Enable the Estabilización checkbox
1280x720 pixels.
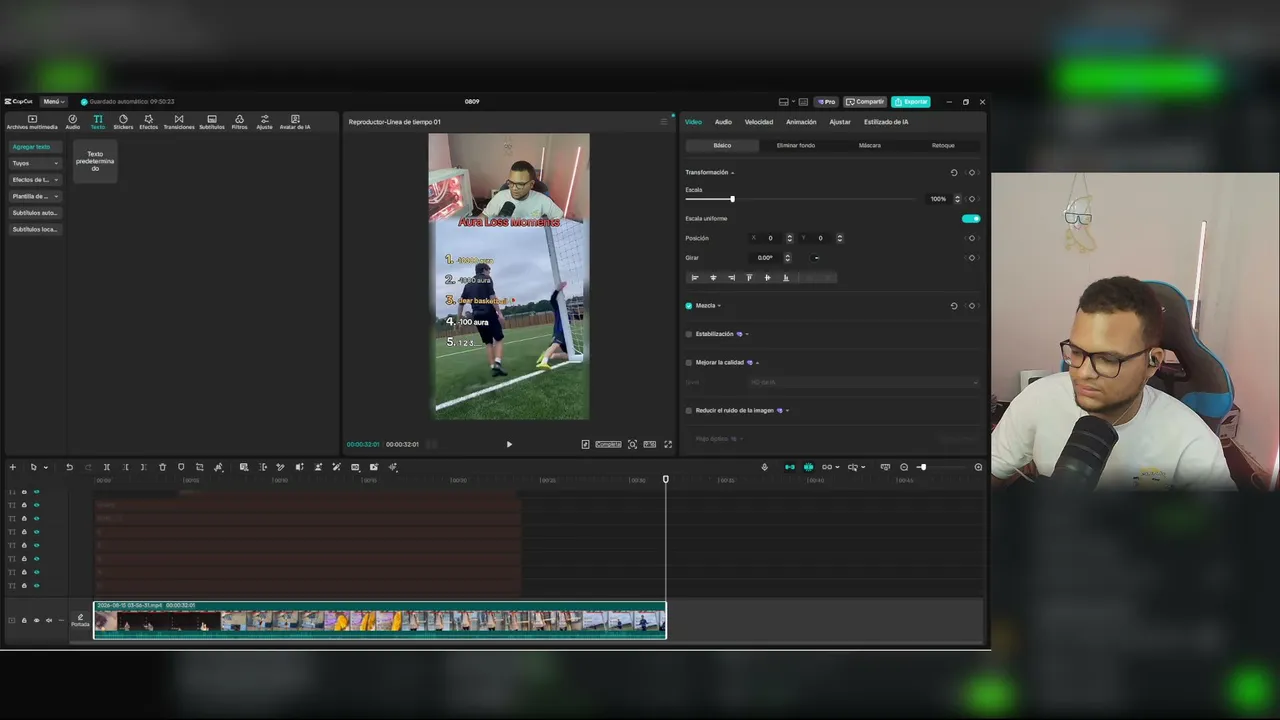[x=689, y=334]
